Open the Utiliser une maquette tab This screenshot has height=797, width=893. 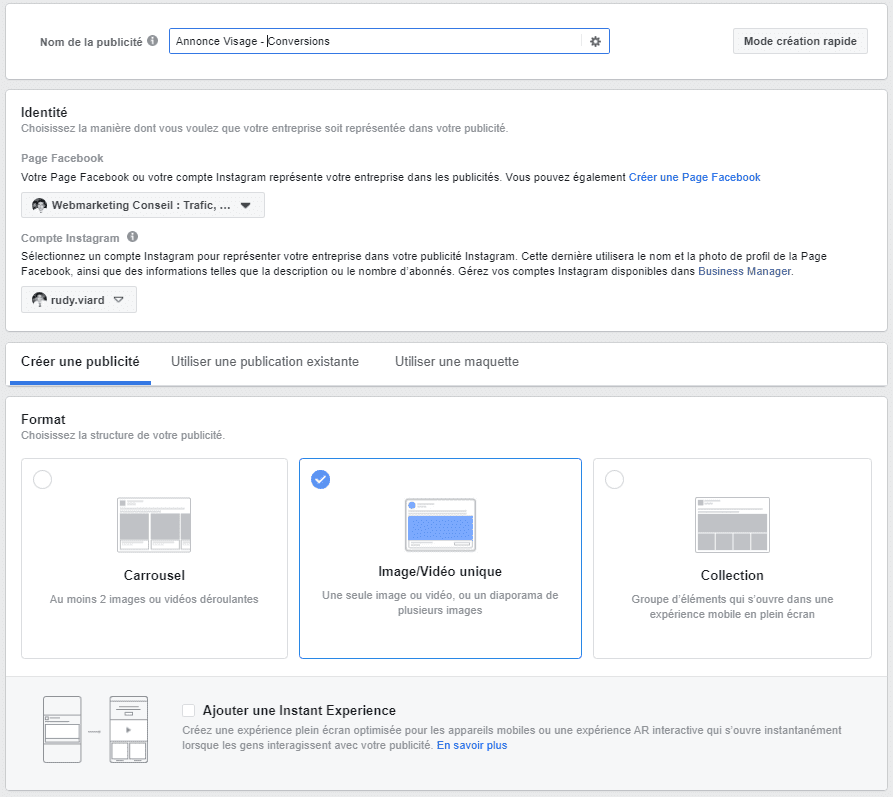coord(456,362)
